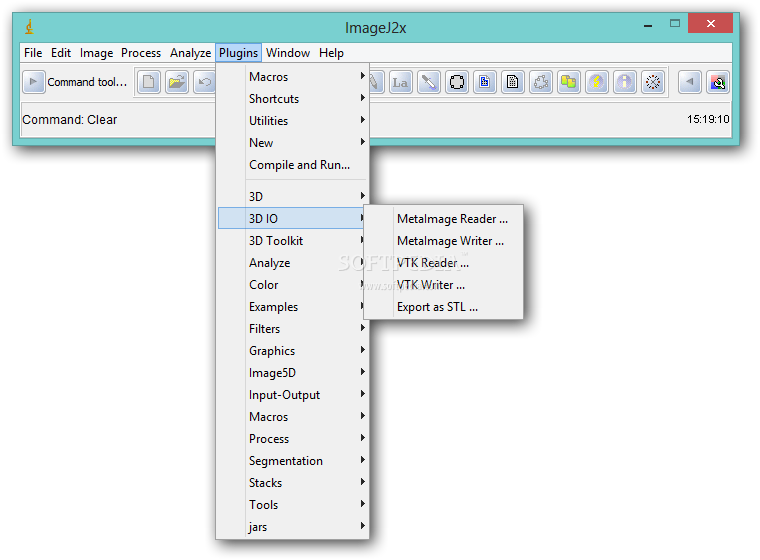The width and height of the screenshot is (760, 560).
Task: Expand the Graphics submenu
Action: pos(292,351)
